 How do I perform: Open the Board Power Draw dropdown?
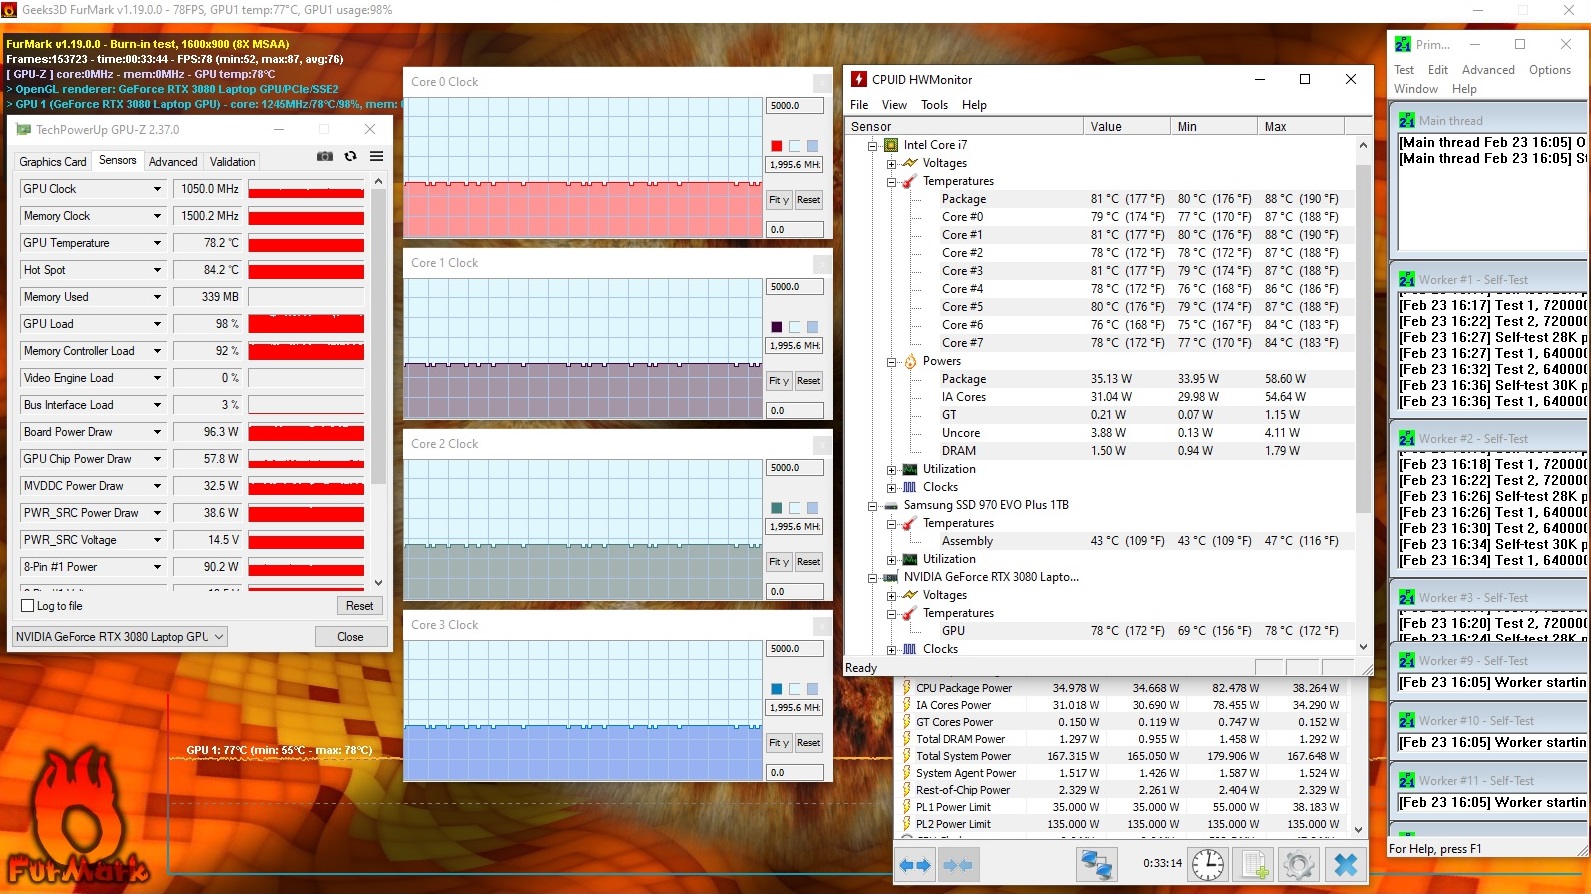157,432
